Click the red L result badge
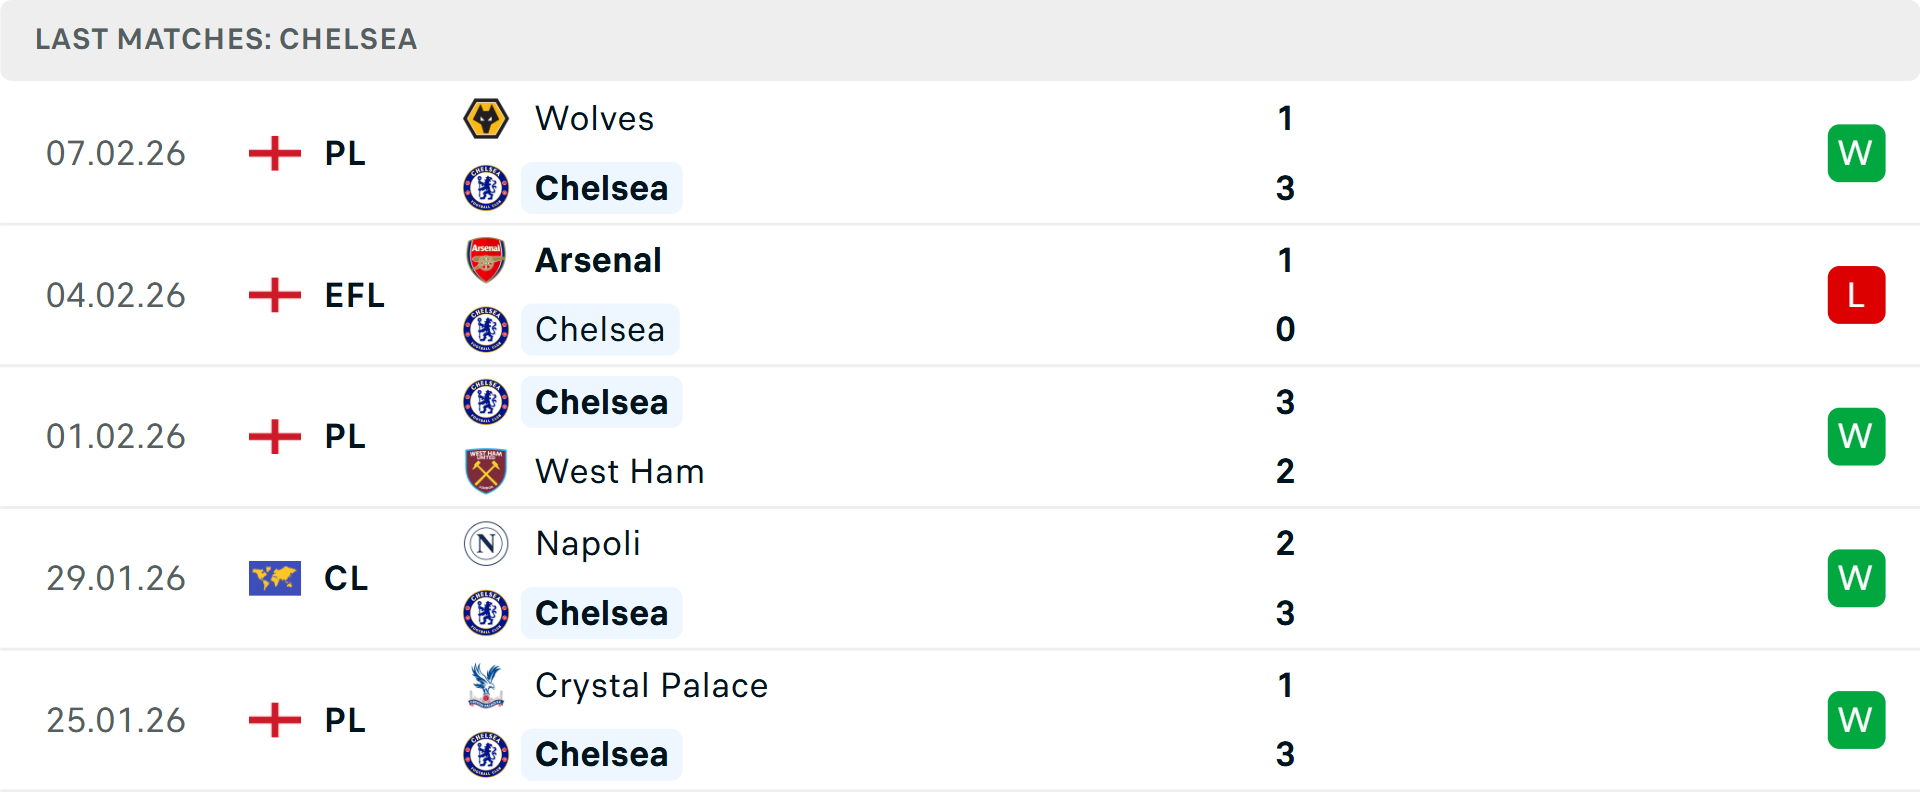This screenshot has height=792, width=1920. point(1856,295)
